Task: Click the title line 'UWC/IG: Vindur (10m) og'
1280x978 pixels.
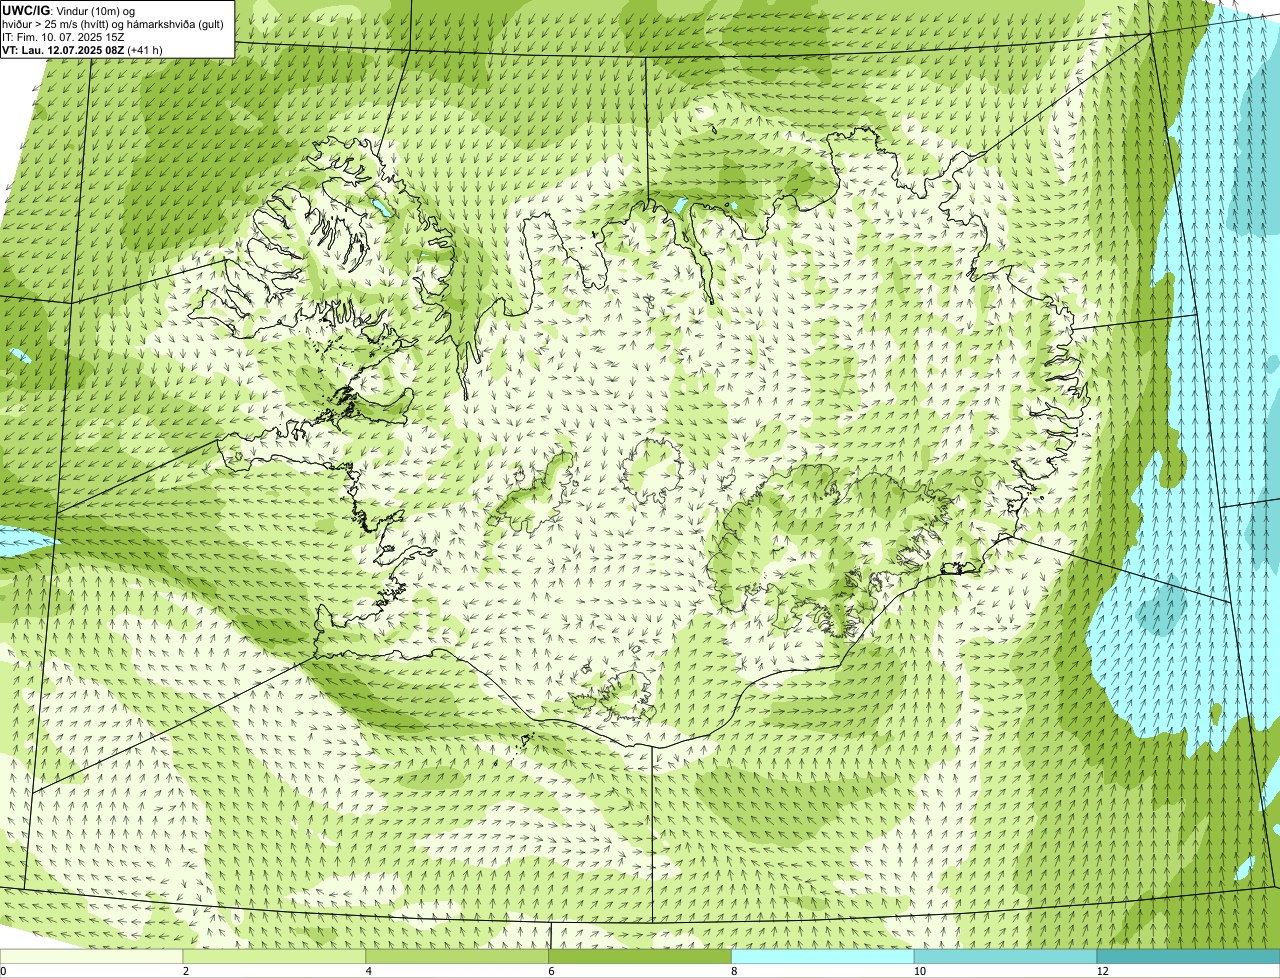Action: (69, 10)
